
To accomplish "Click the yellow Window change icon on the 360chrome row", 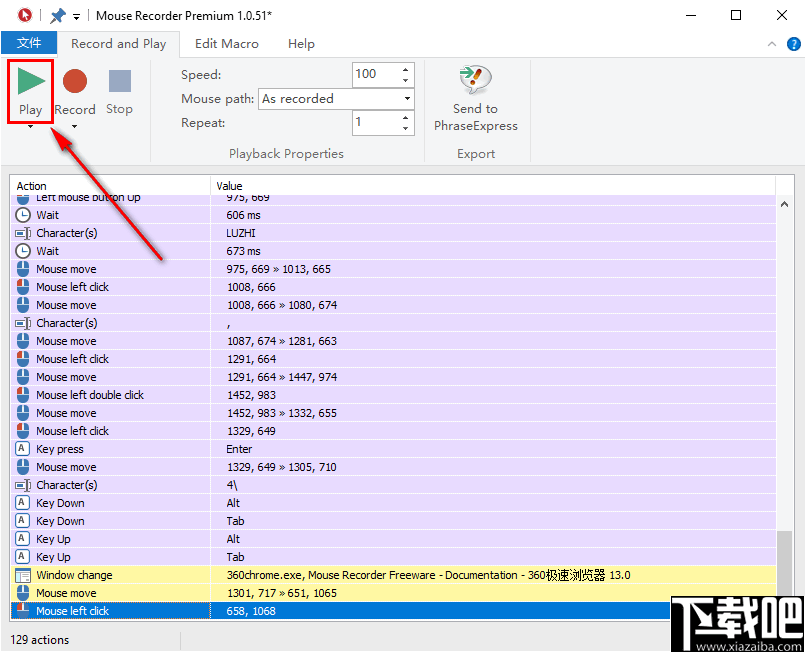I will 22,575.
